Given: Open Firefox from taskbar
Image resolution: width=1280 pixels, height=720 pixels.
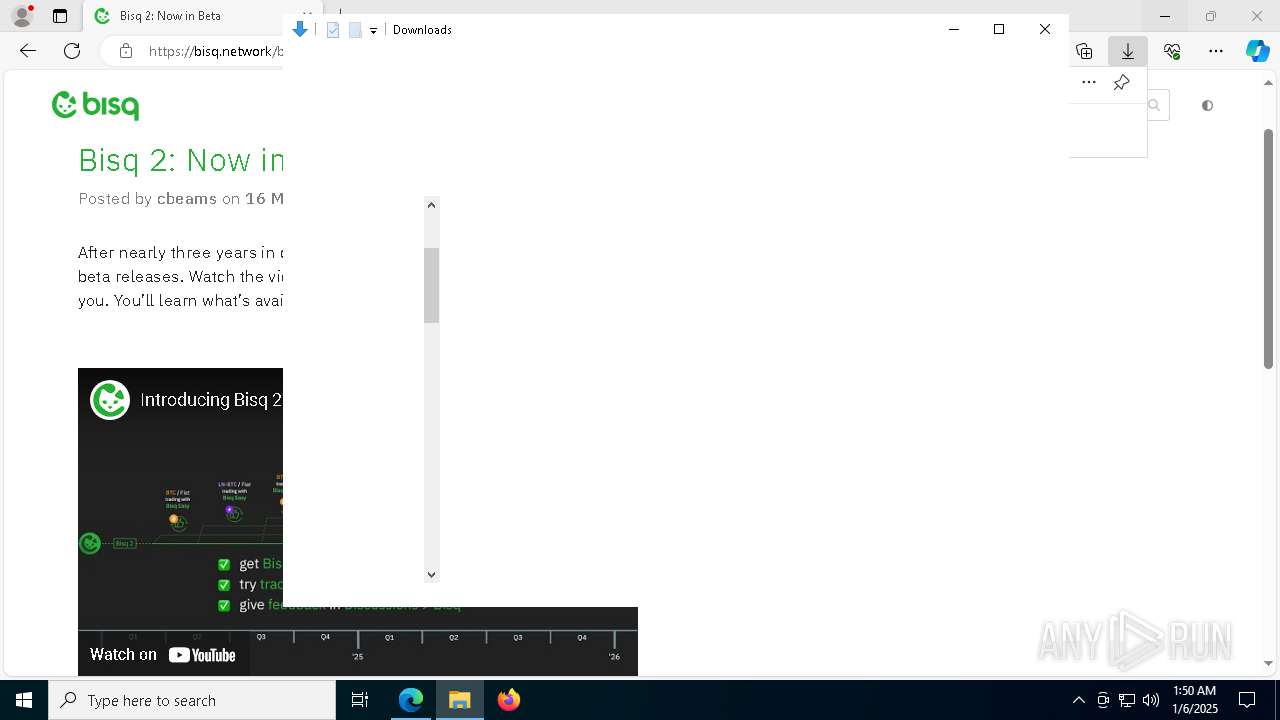Looking at the screenshot, I should point(509,700).
